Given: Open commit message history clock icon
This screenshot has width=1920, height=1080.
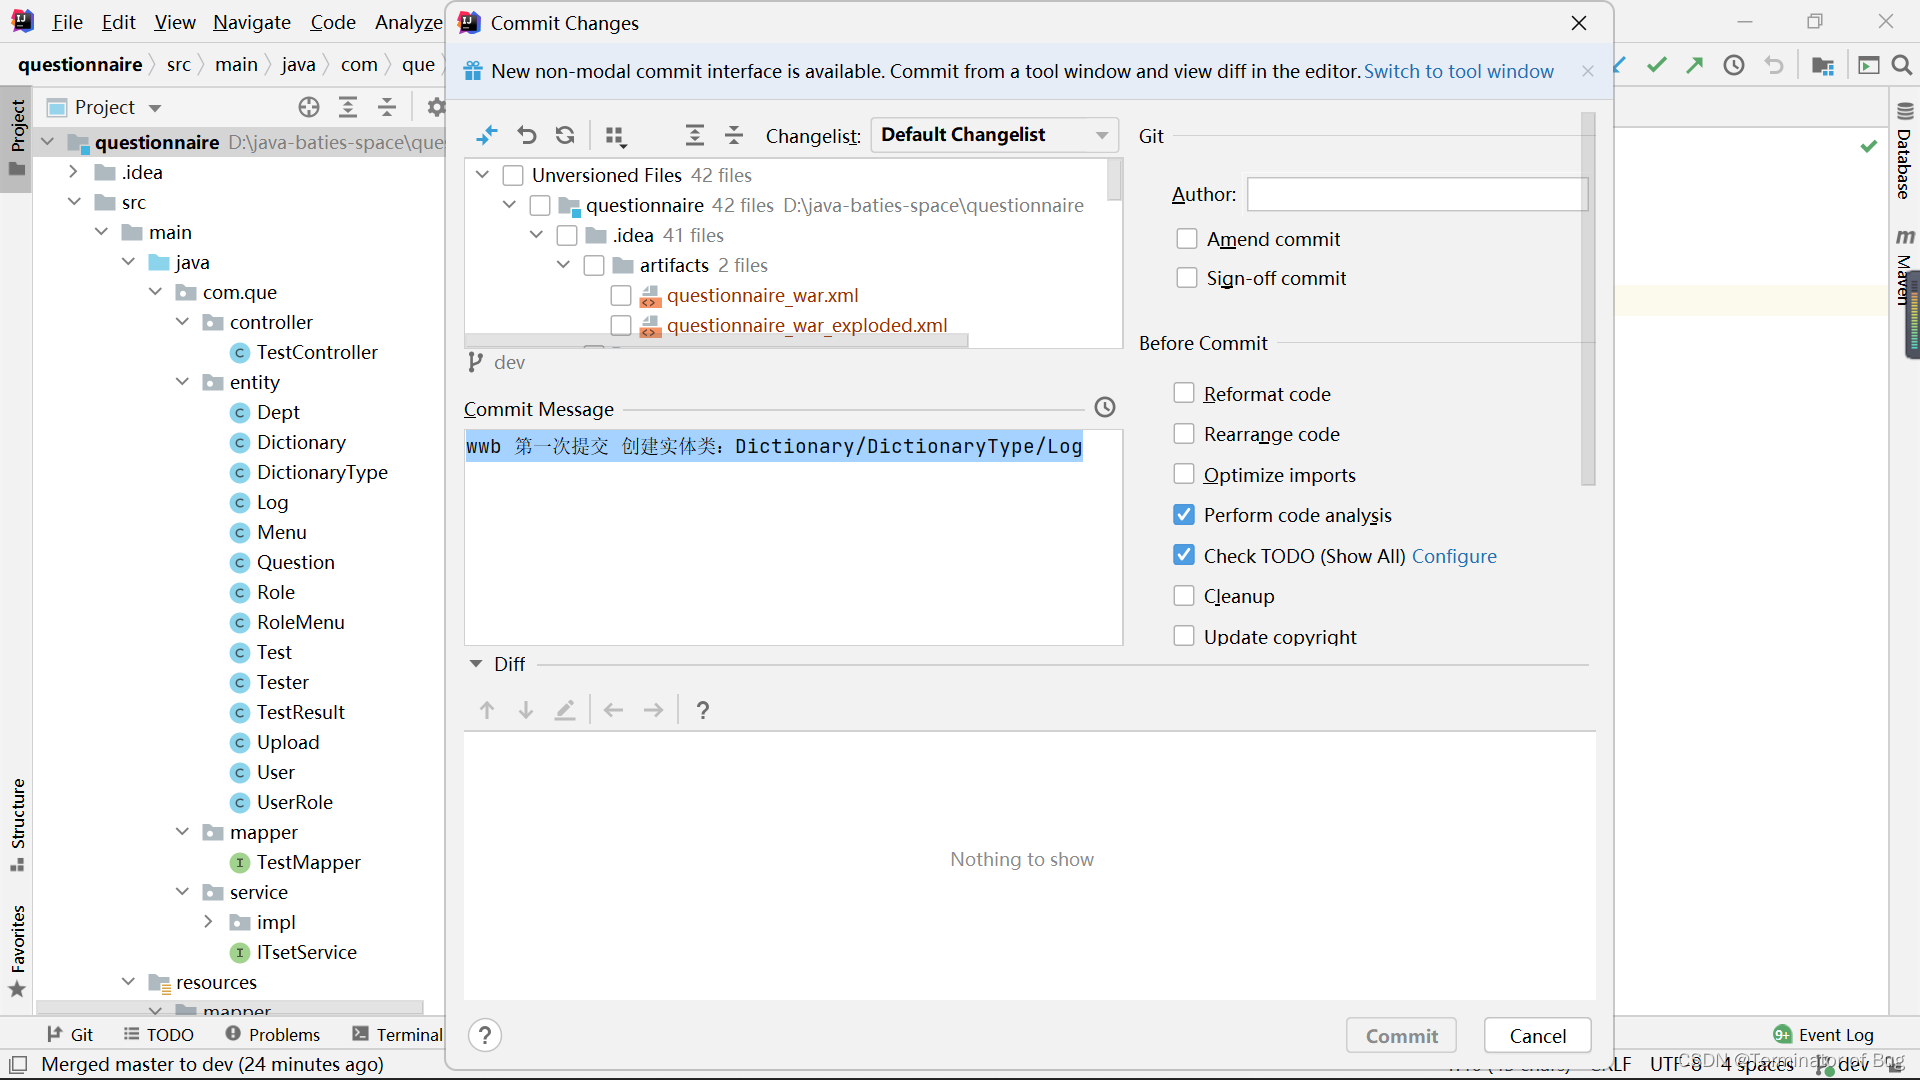Looking at the screenshot, I should click(1104, 407).
